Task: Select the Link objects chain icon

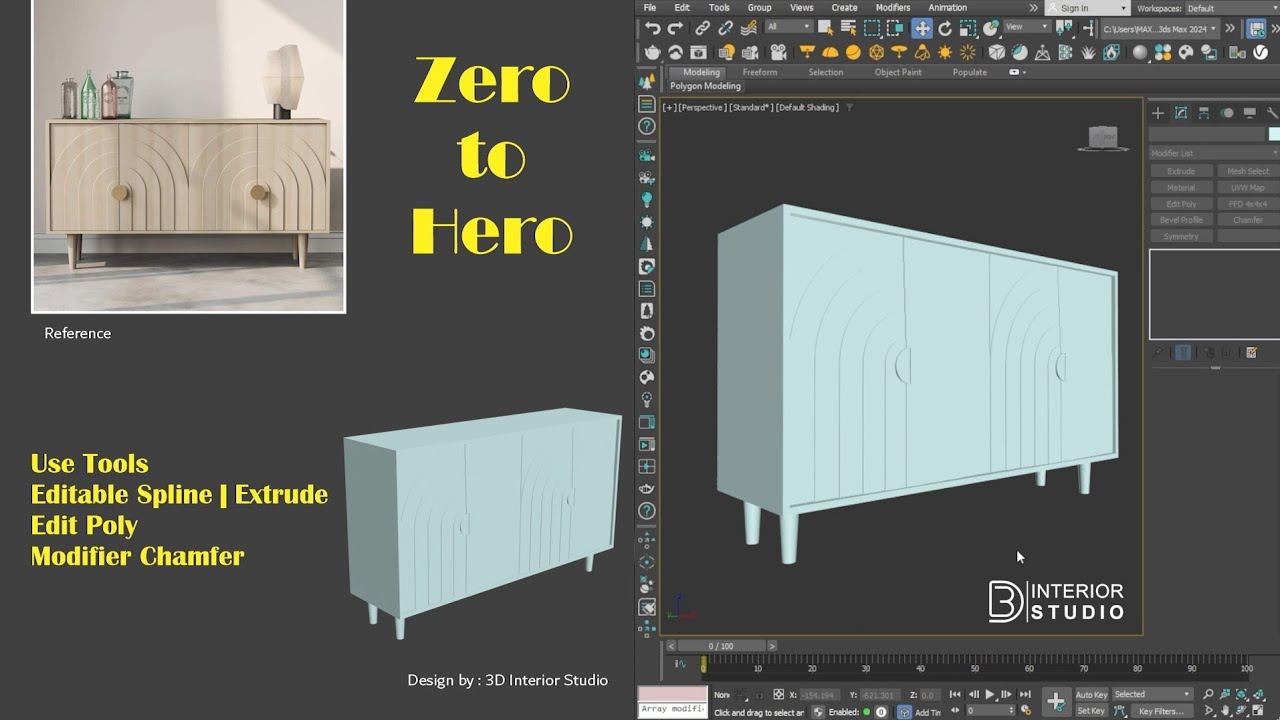Action: click(x=703, y=28)
